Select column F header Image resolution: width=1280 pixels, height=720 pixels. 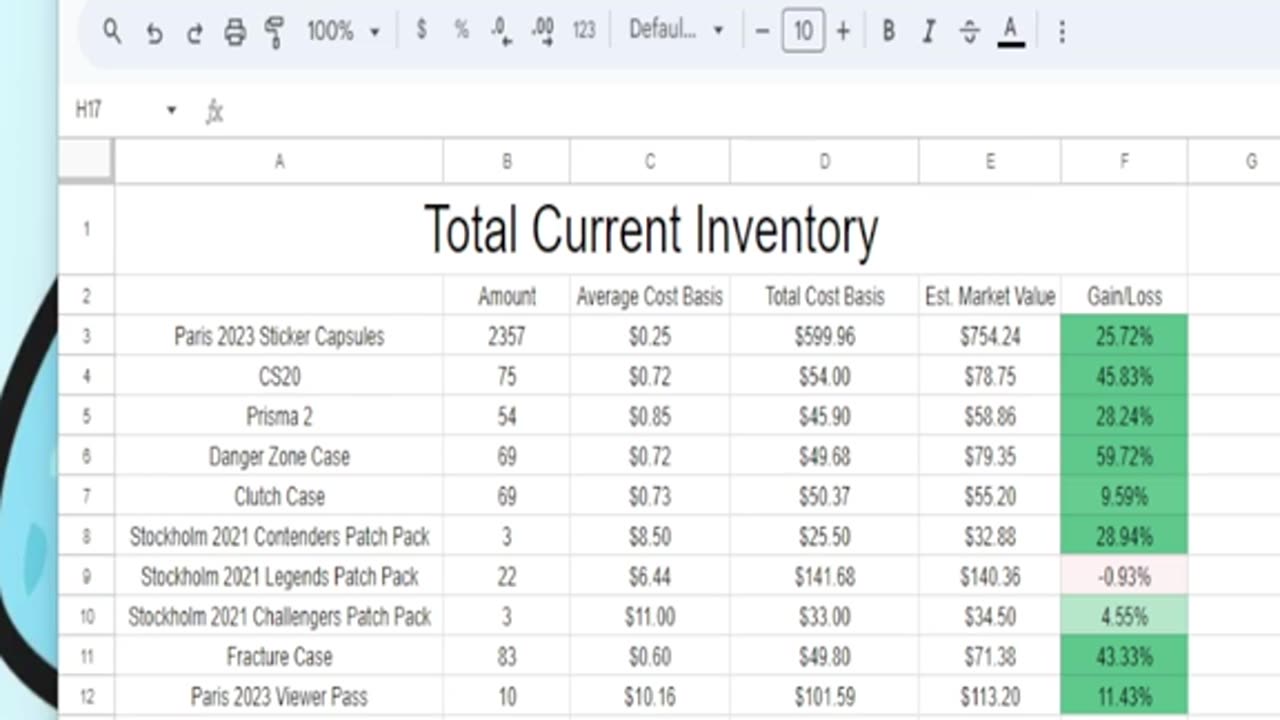1124,161
